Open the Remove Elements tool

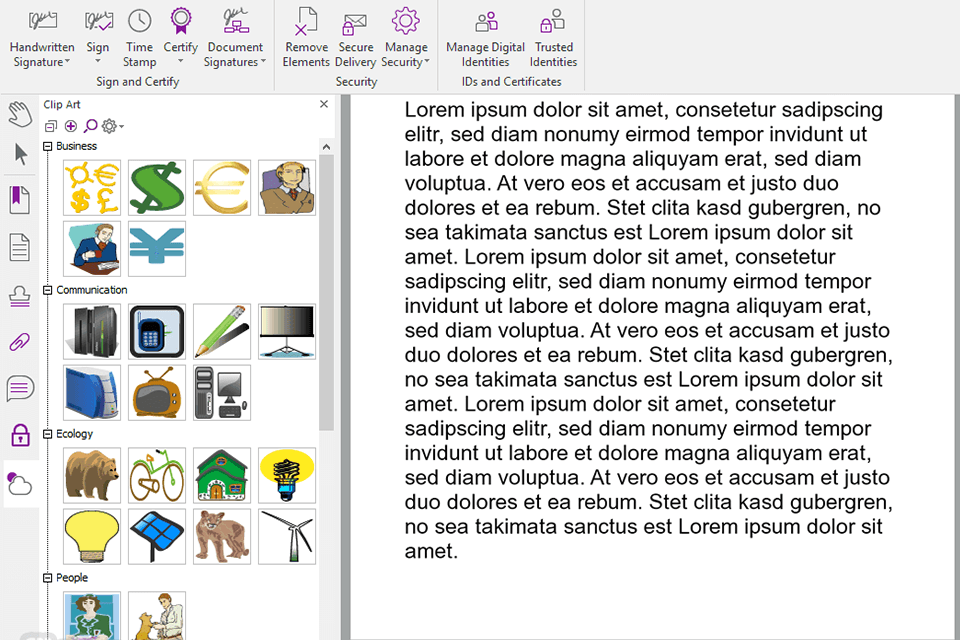click(306, 22)
